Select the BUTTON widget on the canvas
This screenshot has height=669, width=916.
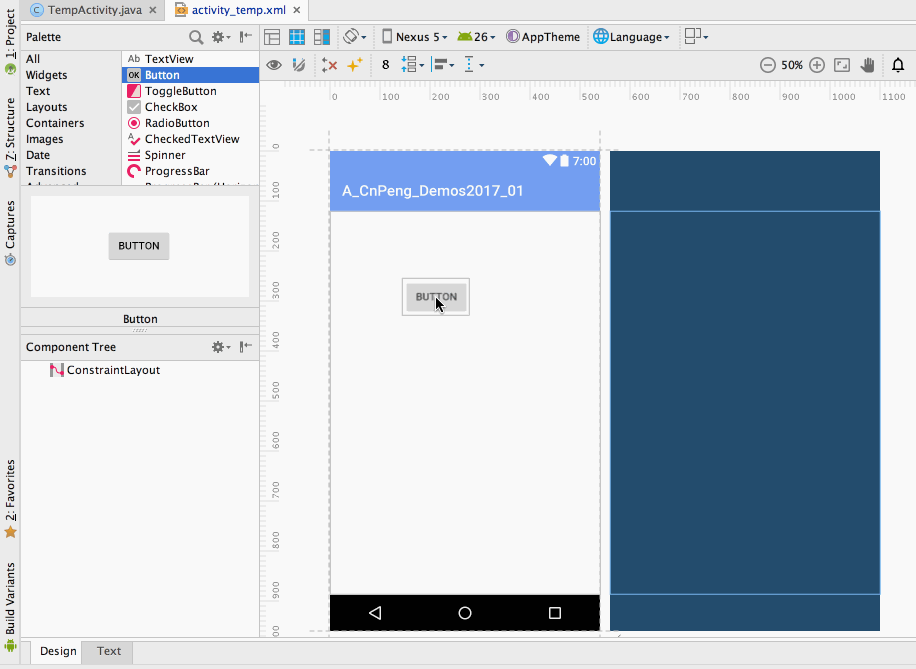pos(435,297)
